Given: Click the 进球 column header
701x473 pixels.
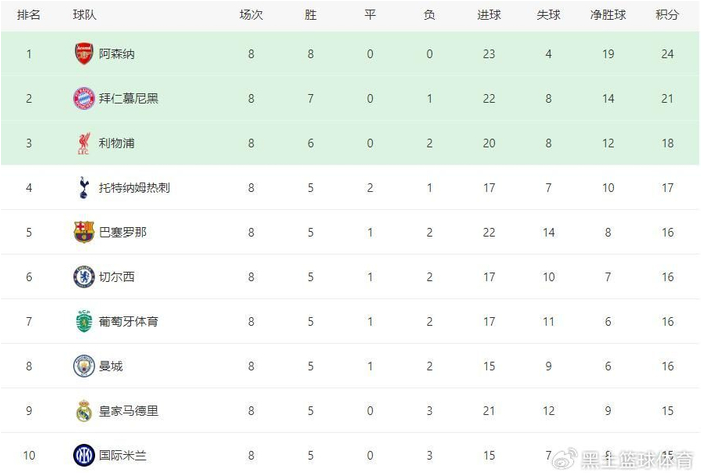Looking at the screenshot, I should point(489,15).
